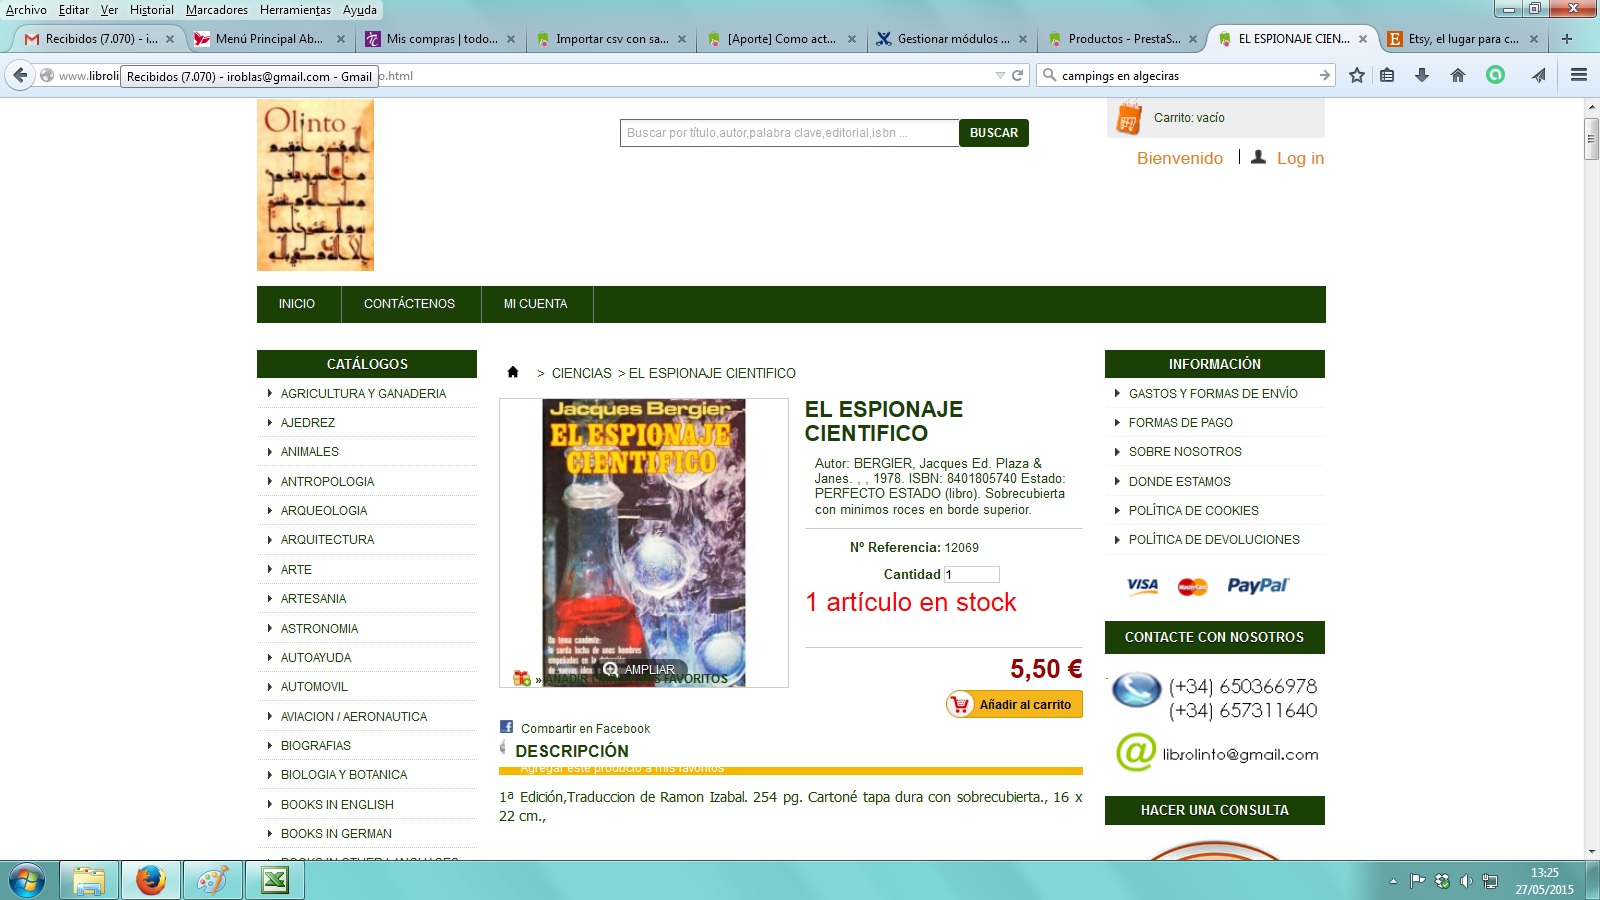This screenshot has height=900, width=1600.
Task: Click the Compartir en Facebook link
Action: 585,729
